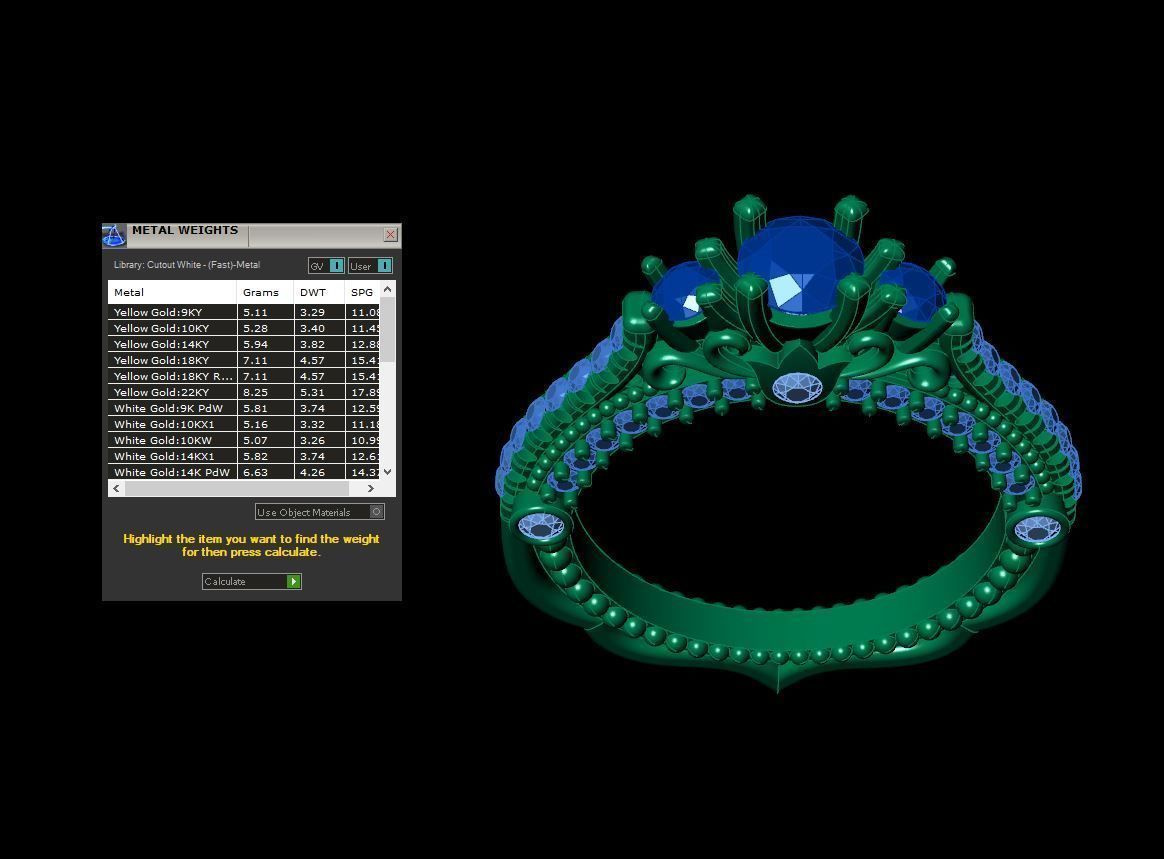Click the Library: Cutout White label
The width and height of the screenshot is (1164, 859).
click(186, 264)
